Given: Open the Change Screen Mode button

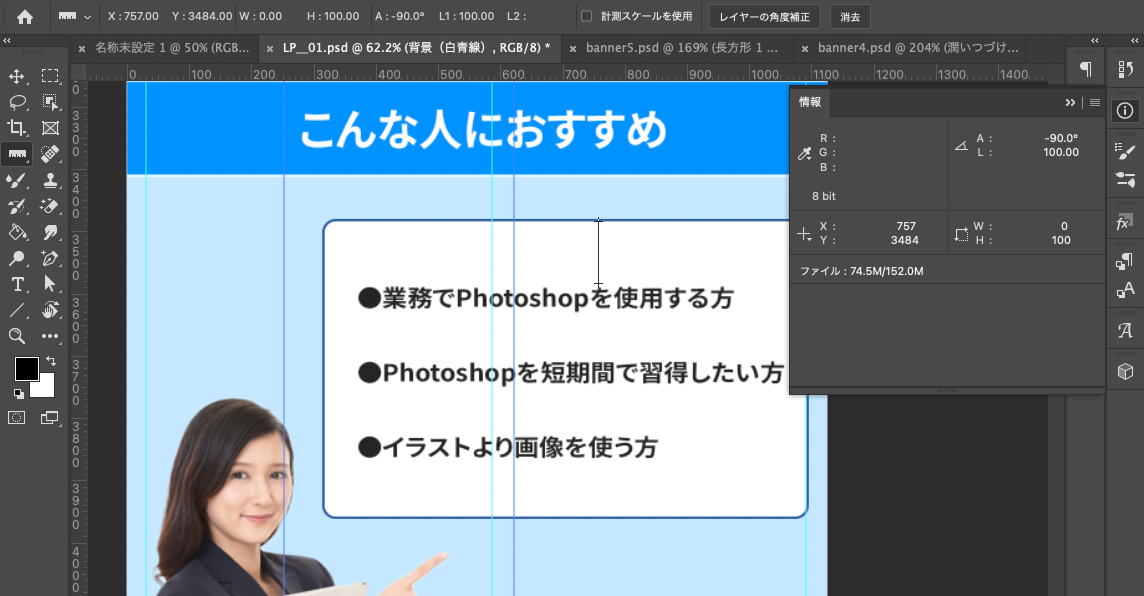Looking at the screenshot, I should point(50,417).
